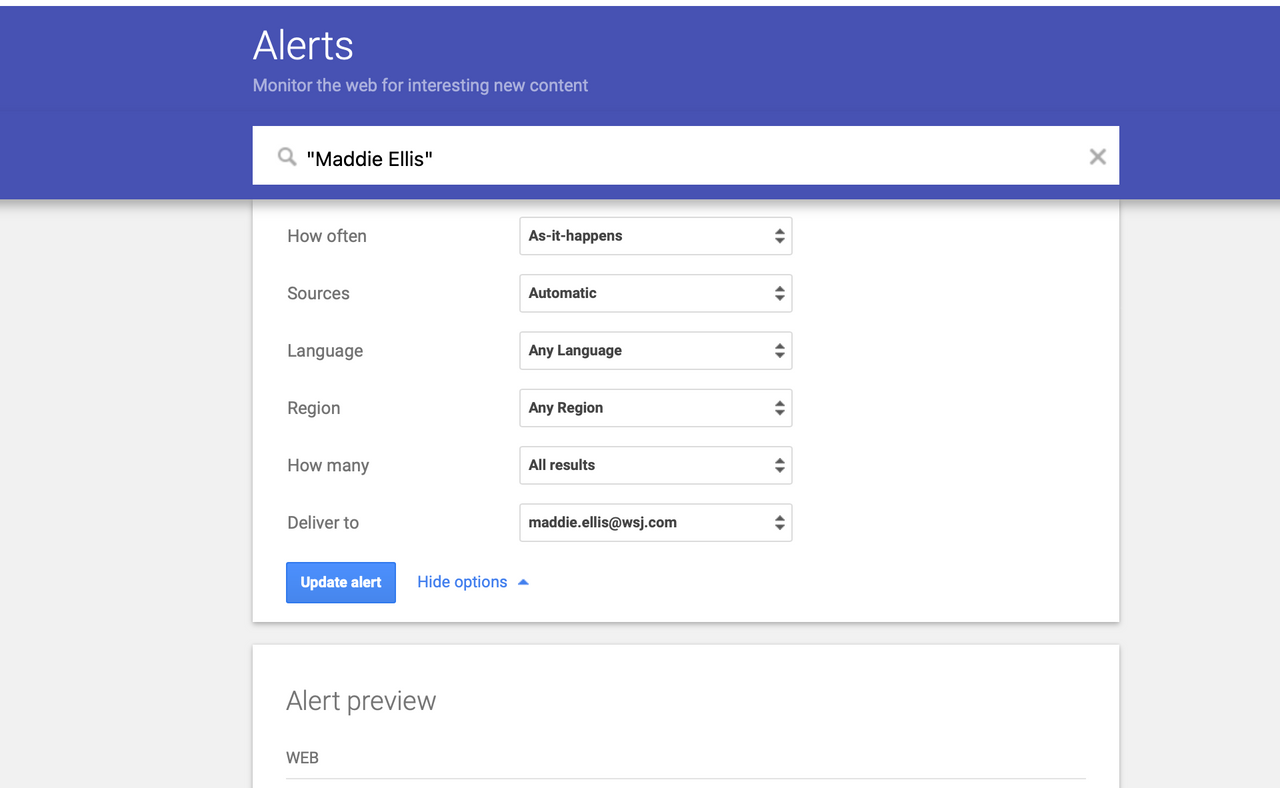Click the Sources label

point(318,293)
